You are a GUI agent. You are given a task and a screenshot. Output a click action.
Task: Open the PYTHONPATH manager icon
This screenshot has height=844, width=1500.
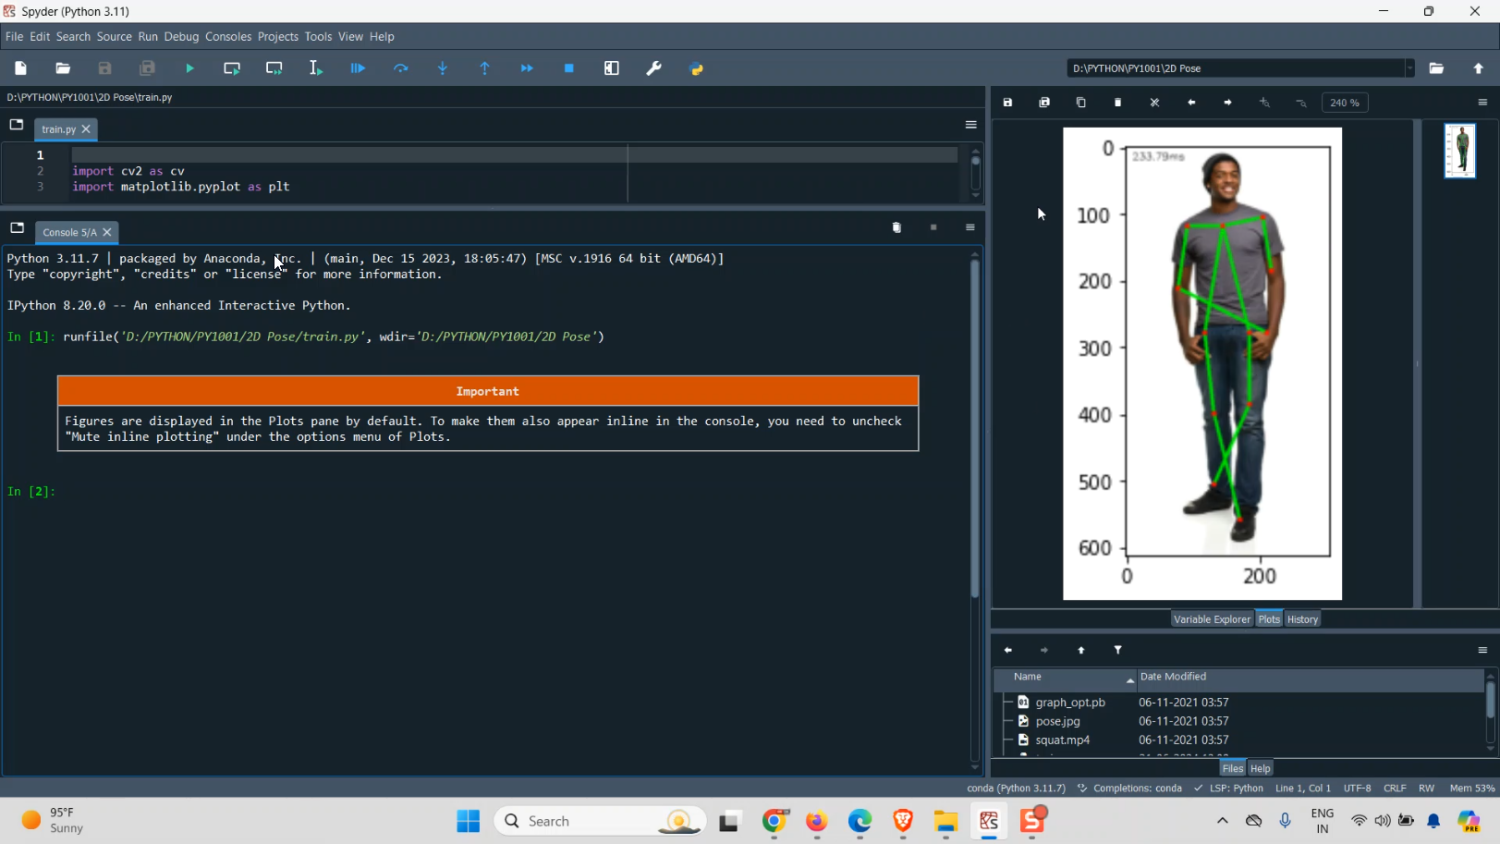click(x=697, y=69)
